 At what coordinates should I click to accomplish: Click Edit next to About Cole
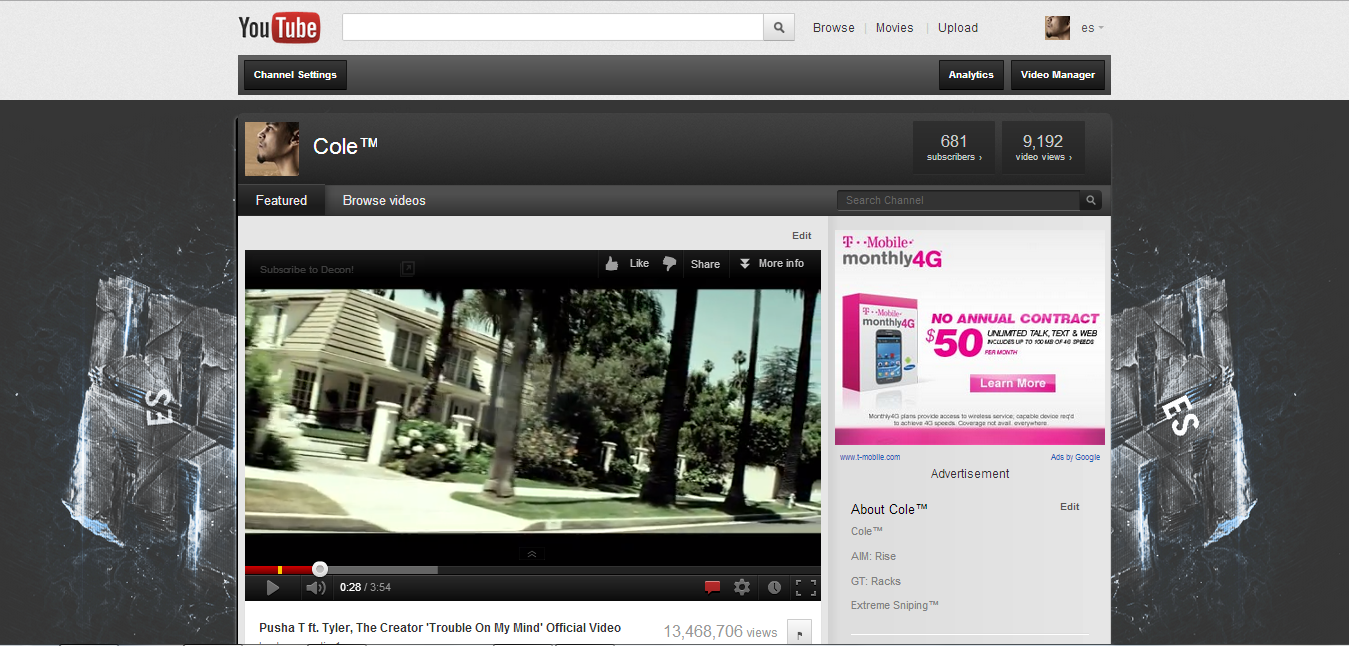coord(1070,507)
